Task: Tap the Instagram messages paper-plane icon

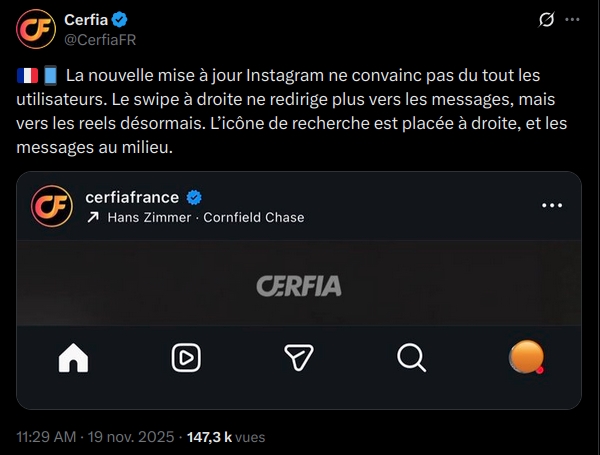Action: [299, 357]
